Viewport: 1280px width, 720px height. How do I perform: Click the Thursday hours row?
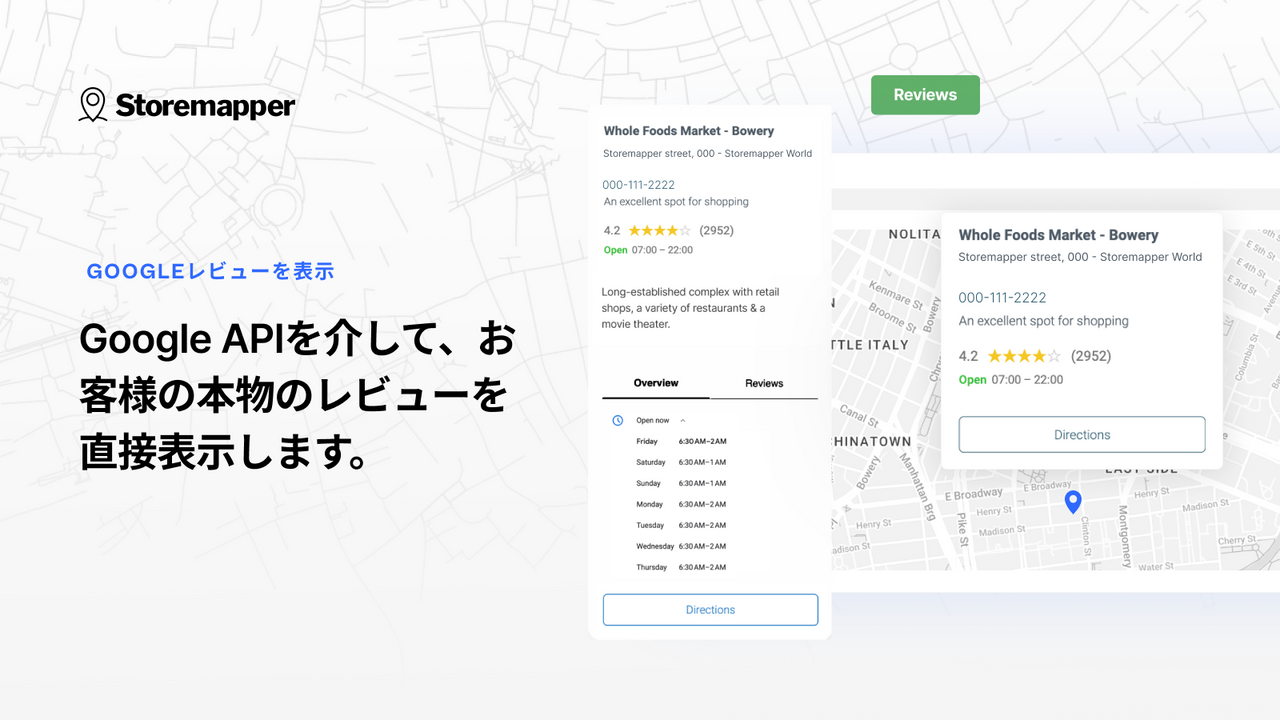pyautogui.click(x=681, y=567)
